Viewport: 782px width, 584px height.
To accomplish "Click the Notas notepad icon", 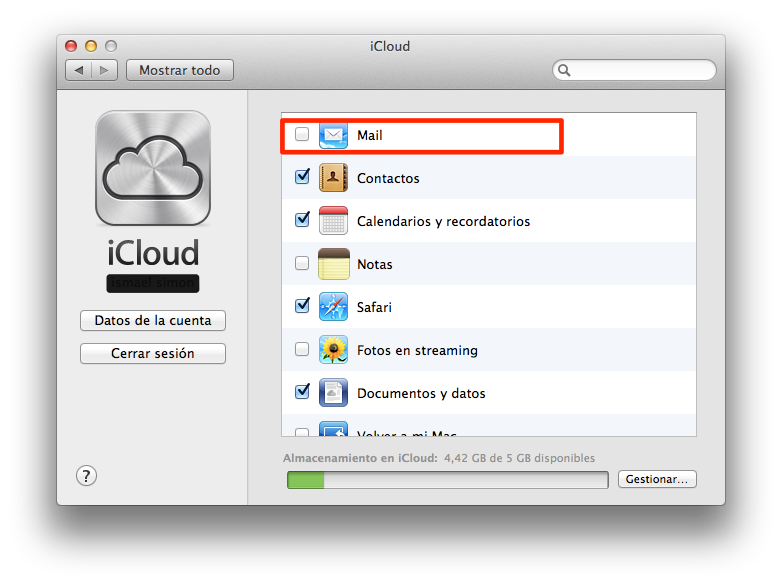I will coord(334,264).
